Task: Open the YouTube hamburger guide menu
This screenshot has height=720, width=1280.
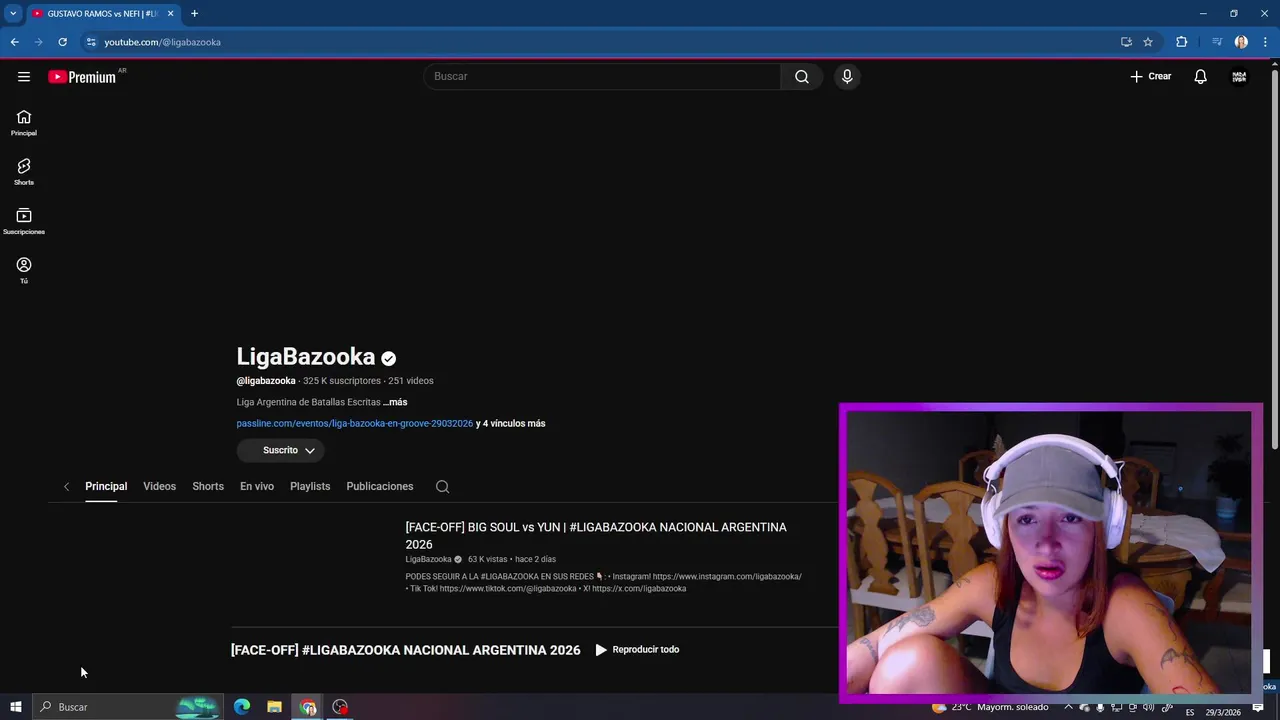Action: click(x=24, y=76)
